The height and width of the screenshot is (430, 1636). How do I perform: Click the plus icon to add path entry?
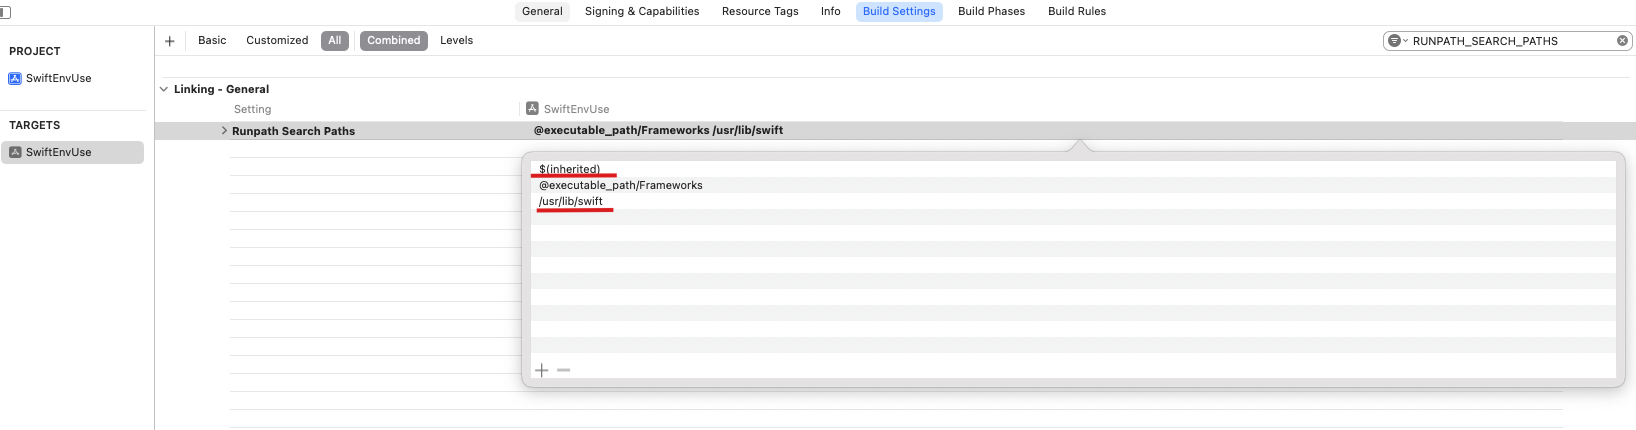tap(542, 370)
